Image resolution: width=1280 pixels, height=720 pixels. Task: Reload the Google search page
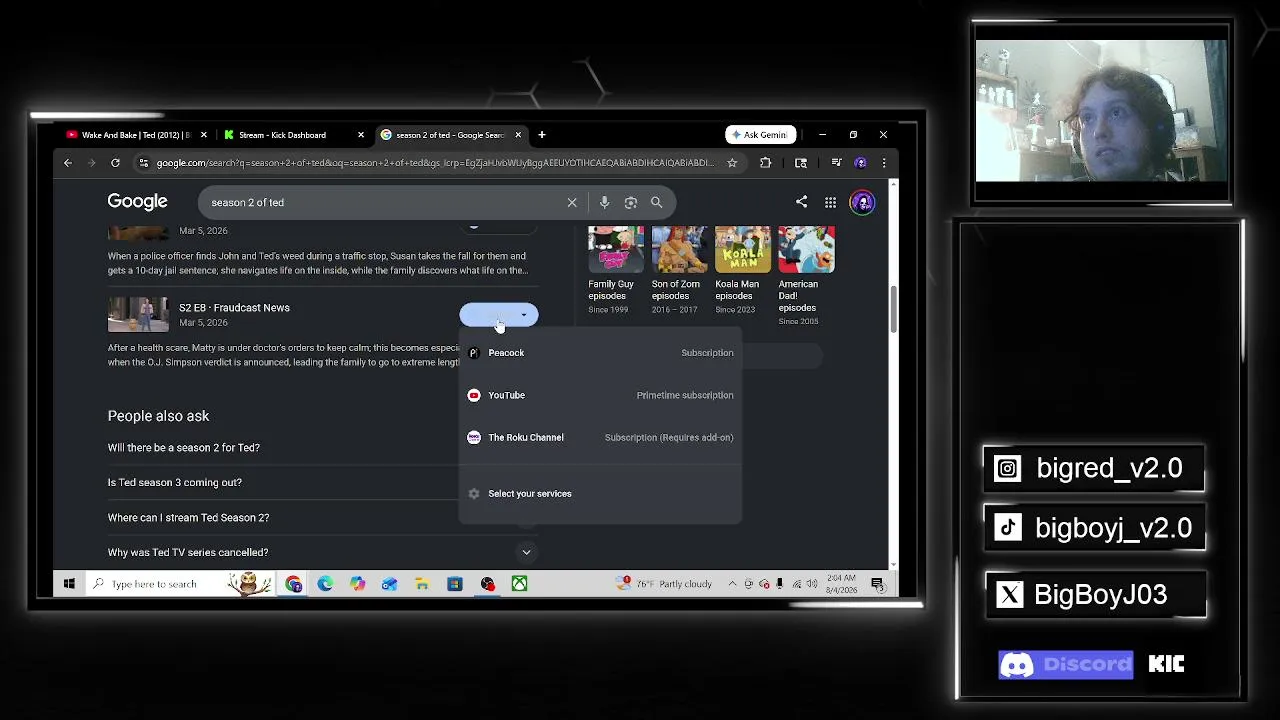(x=115, y=163)
